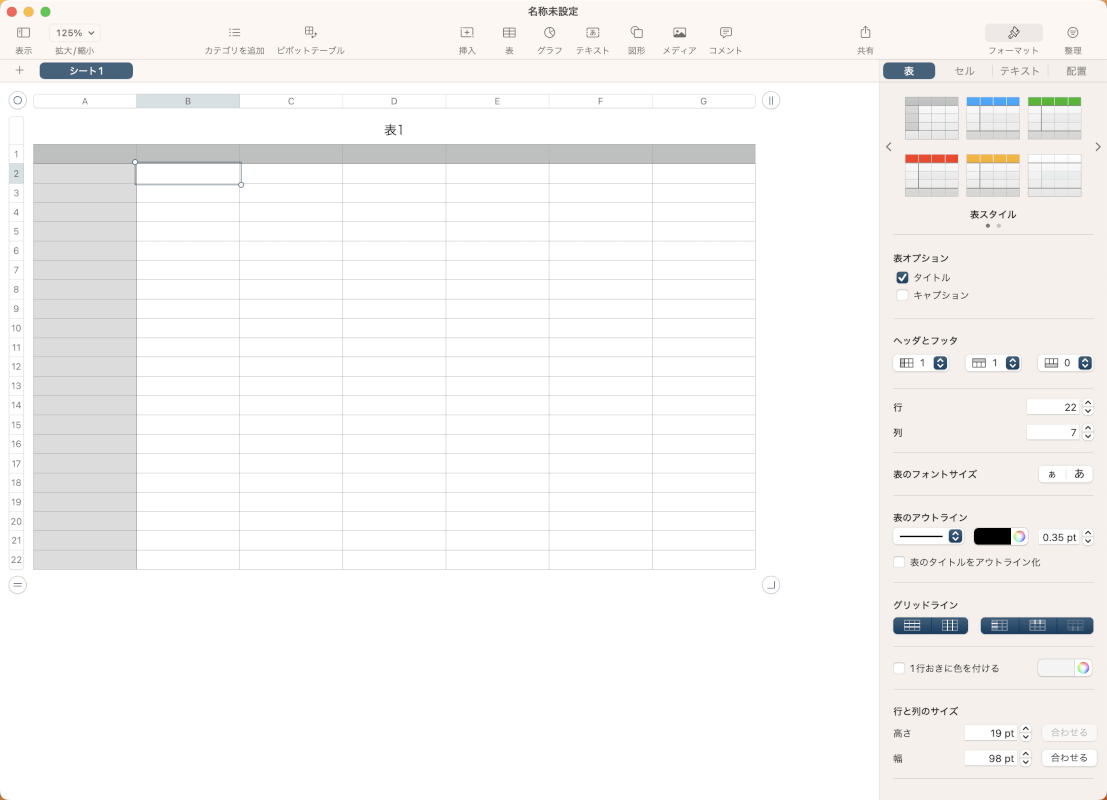The image size is (1107, 800).
Task: Click the 合わせる button next to width
Action: click(x=1069, y=758)
